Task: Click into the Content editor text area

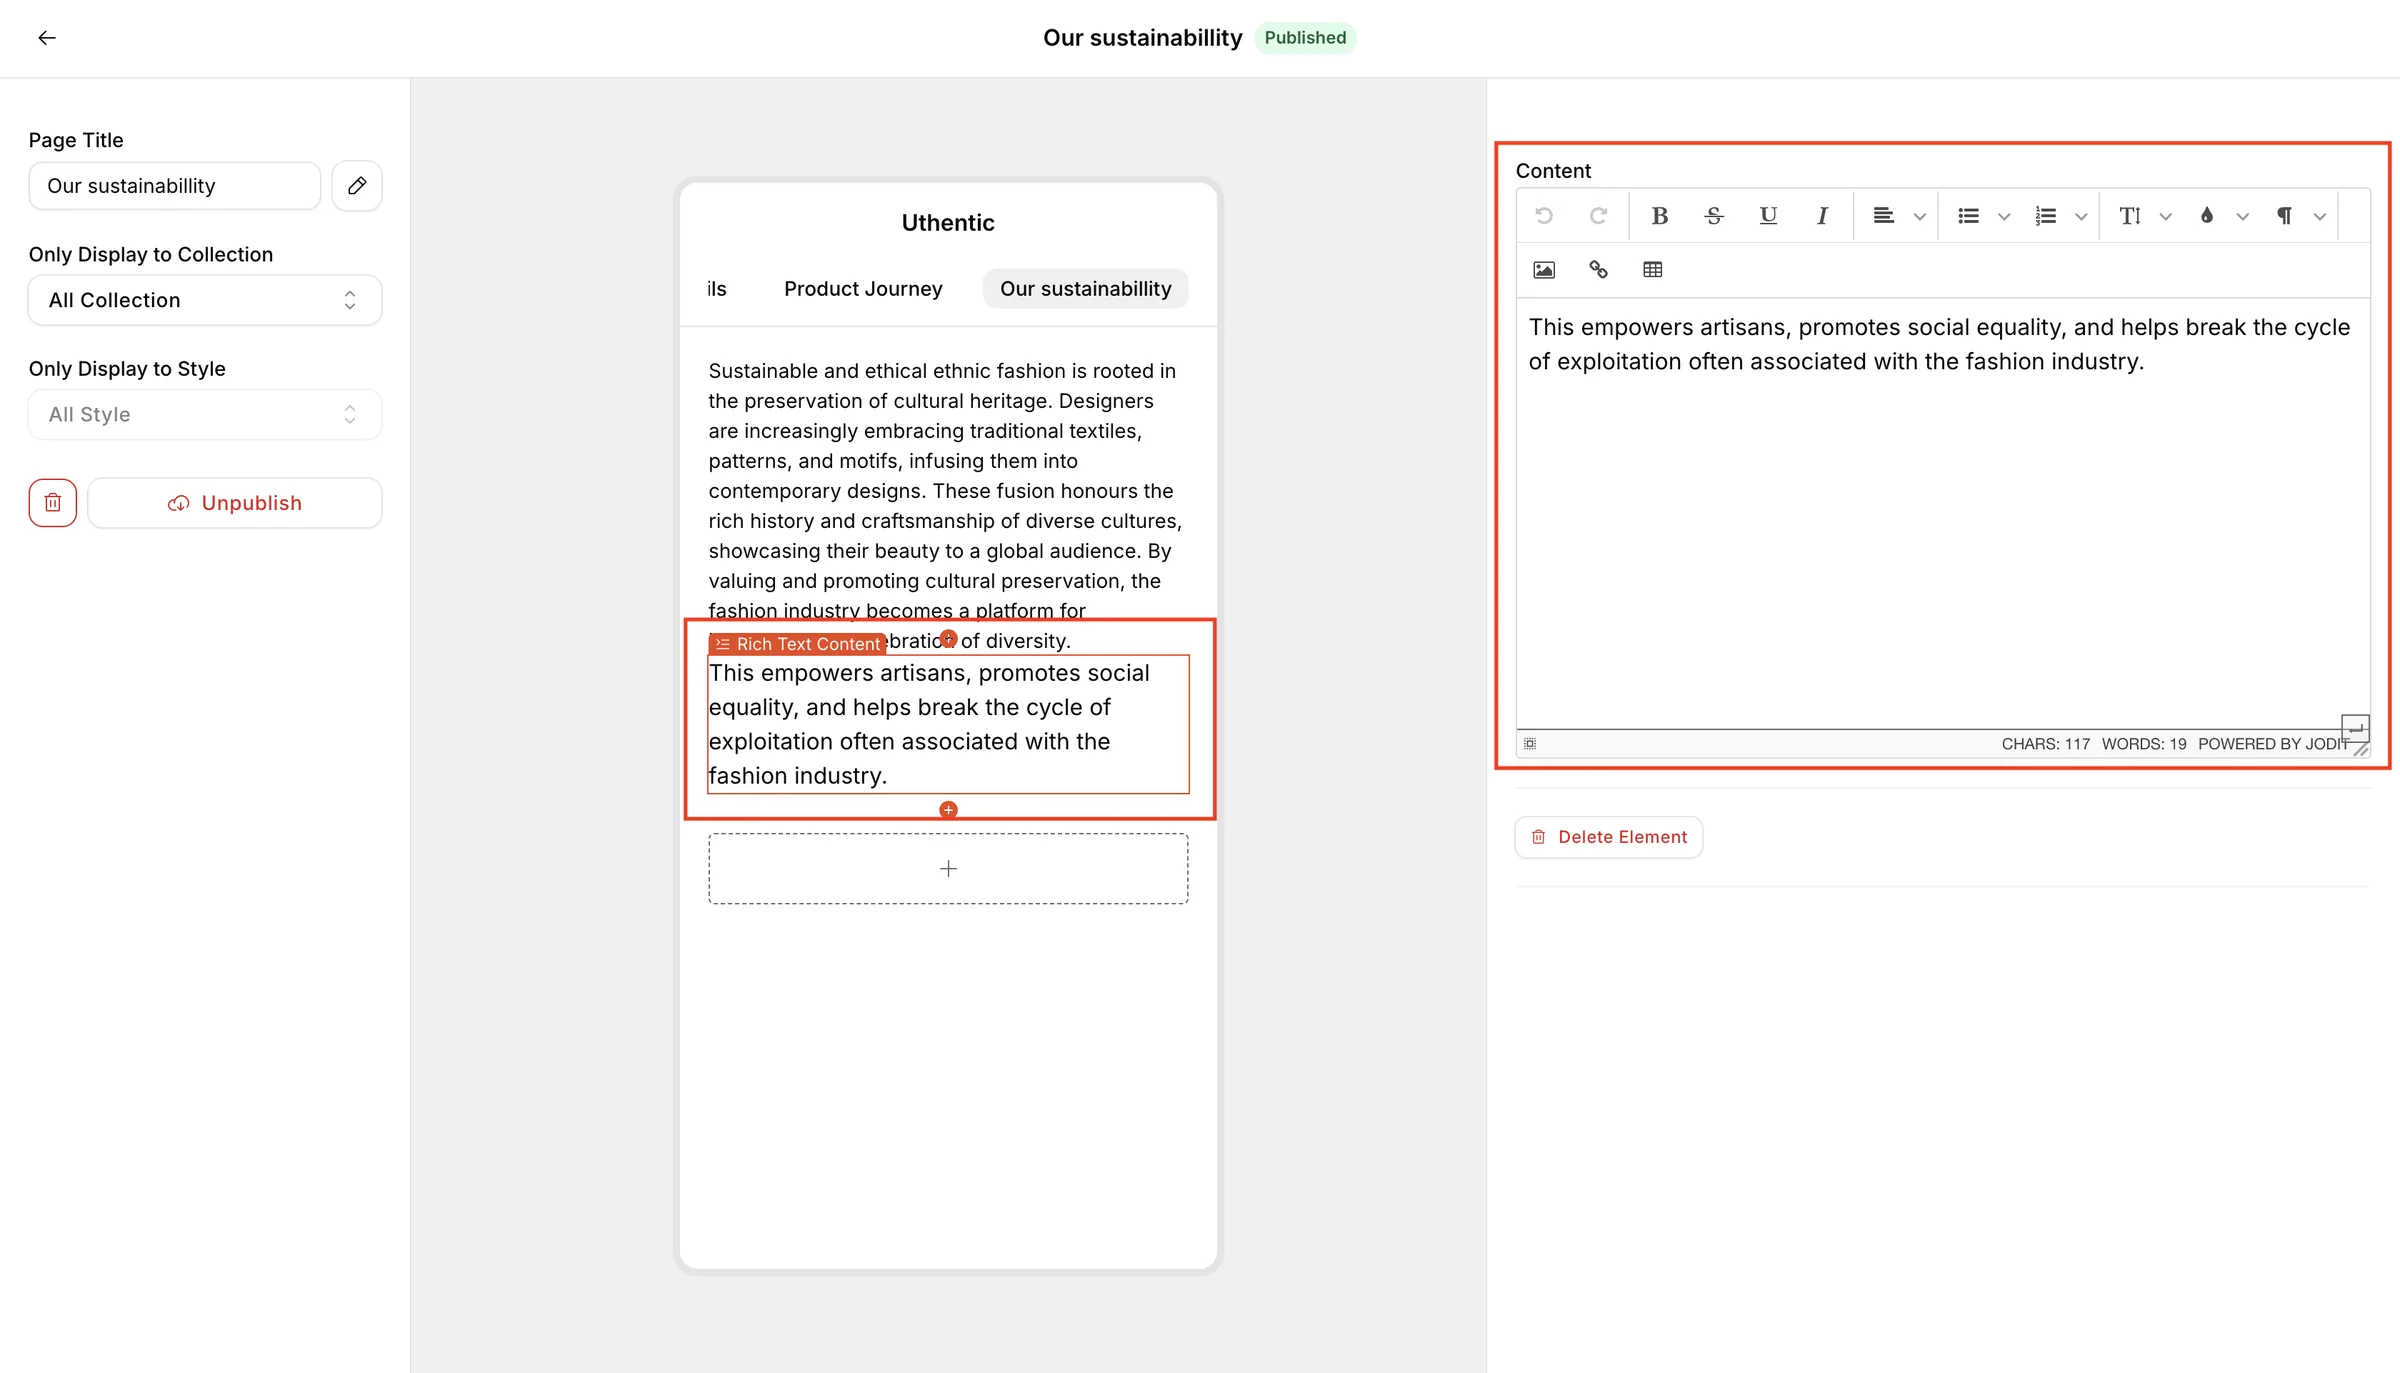Action: (x=1943, y=513)
